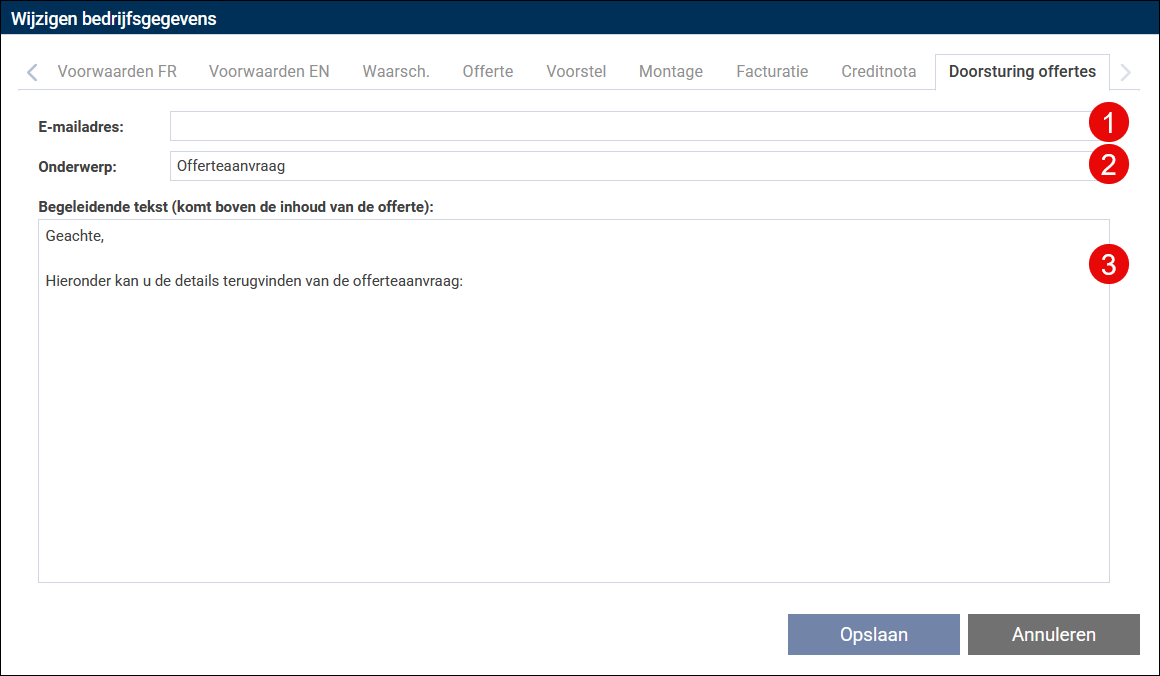Click the red number 3 marker

point(1108,264)
